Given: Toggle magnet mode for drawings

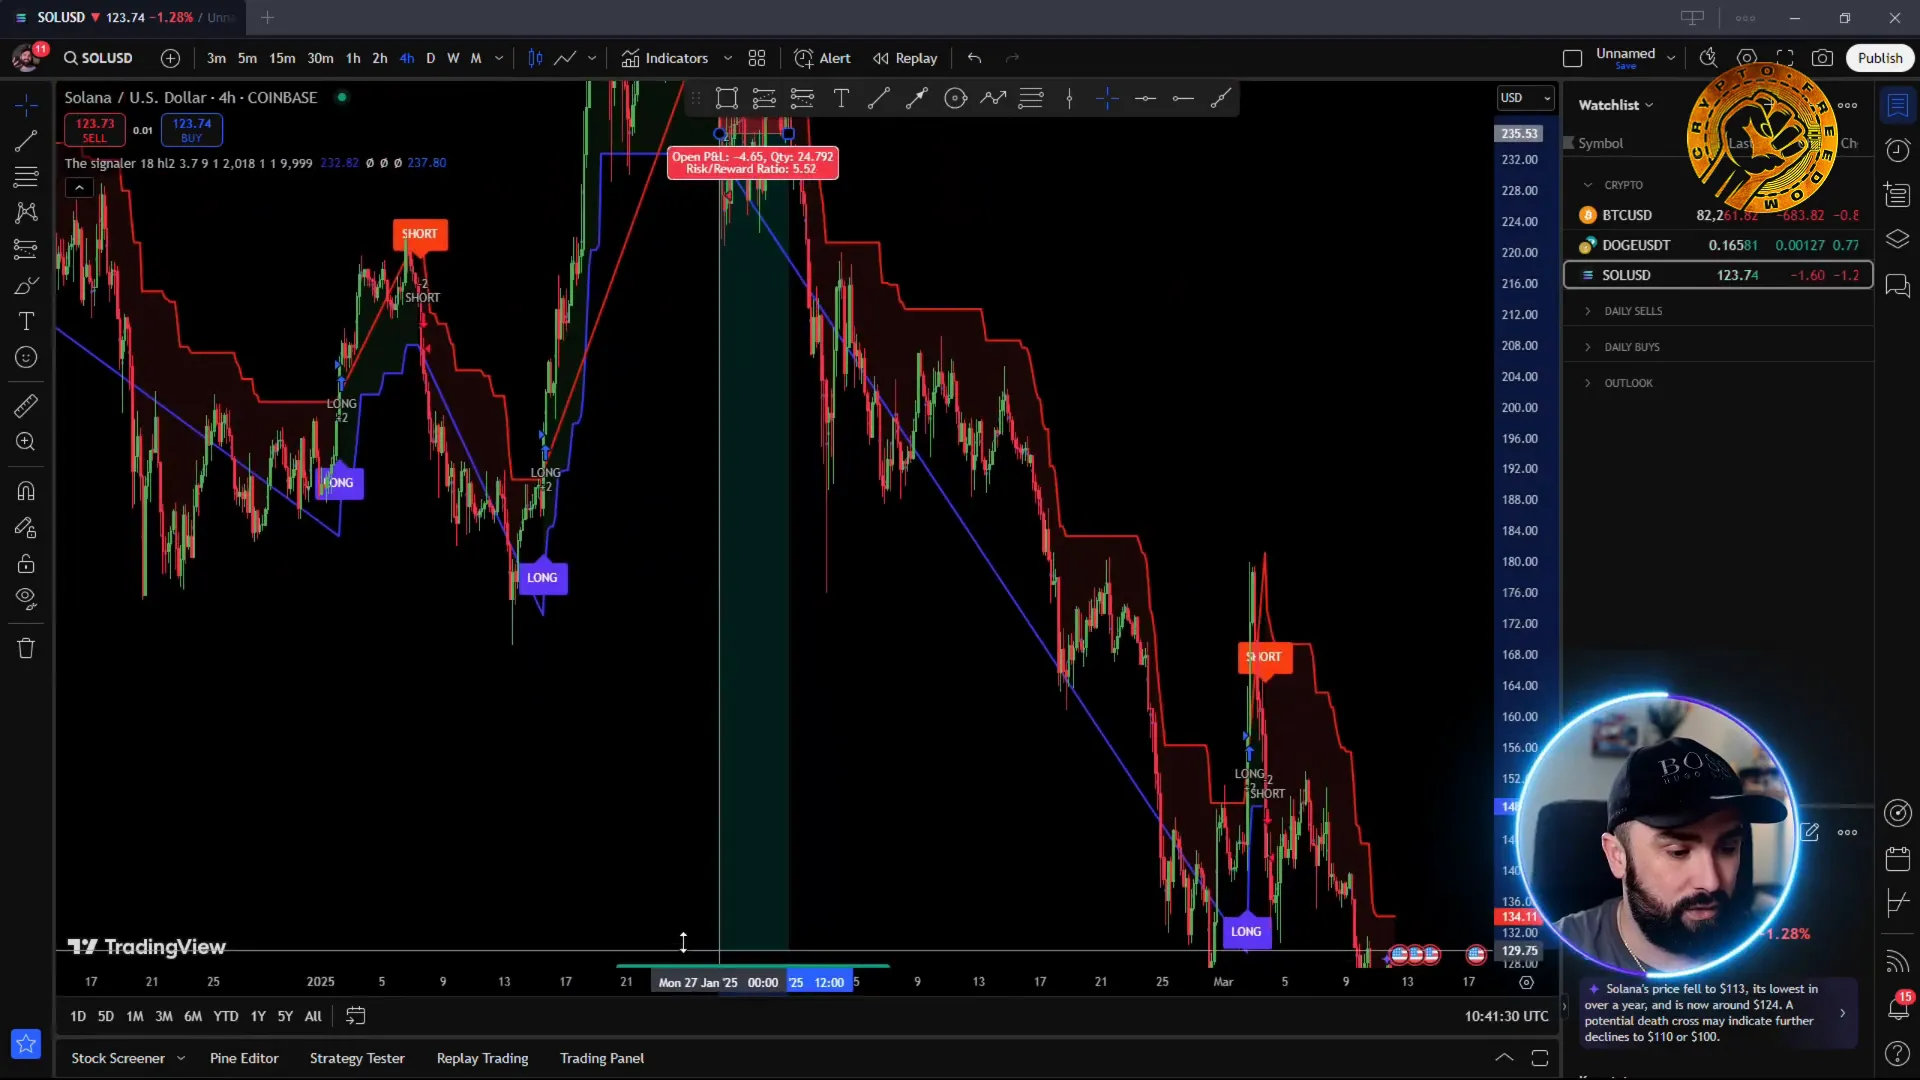Looking at the screenshot, I should click(26, 491).
